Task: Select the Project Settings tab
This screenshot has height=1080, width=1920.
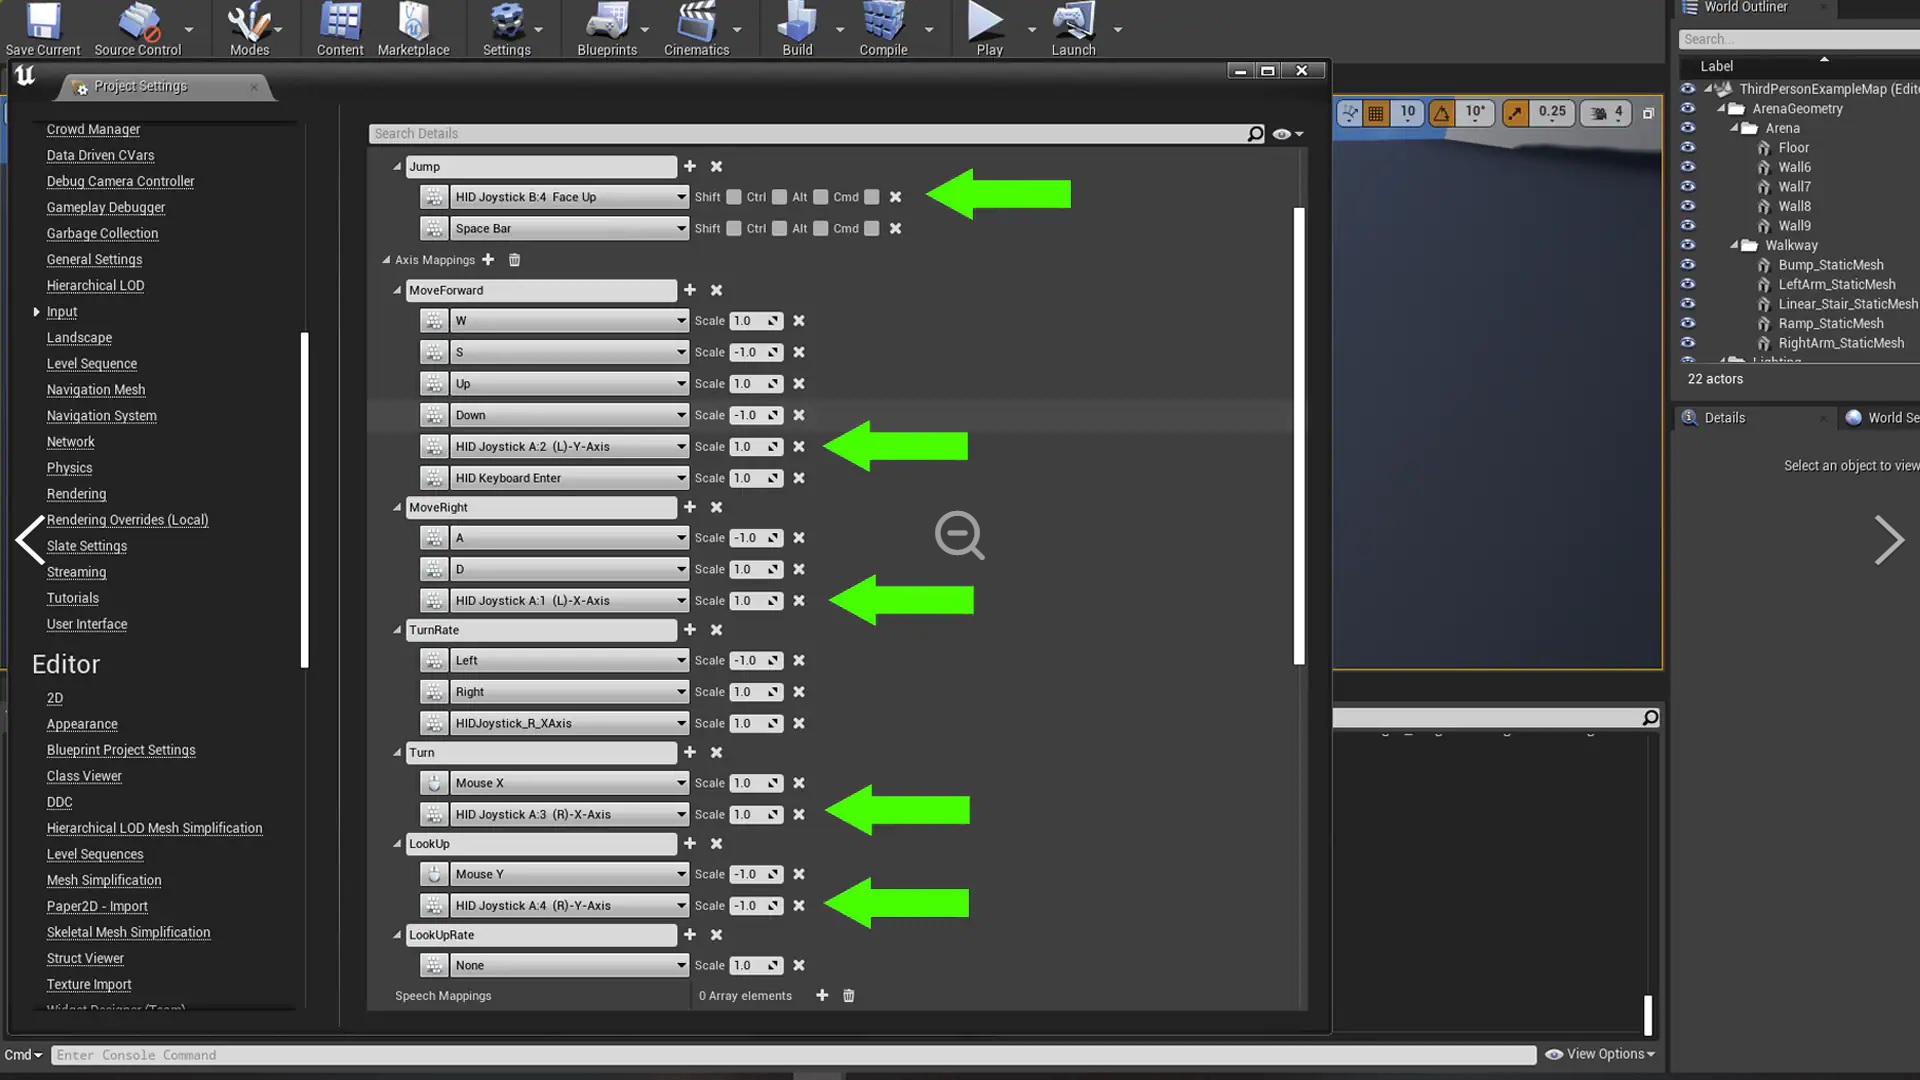Action: coord(140,87)
